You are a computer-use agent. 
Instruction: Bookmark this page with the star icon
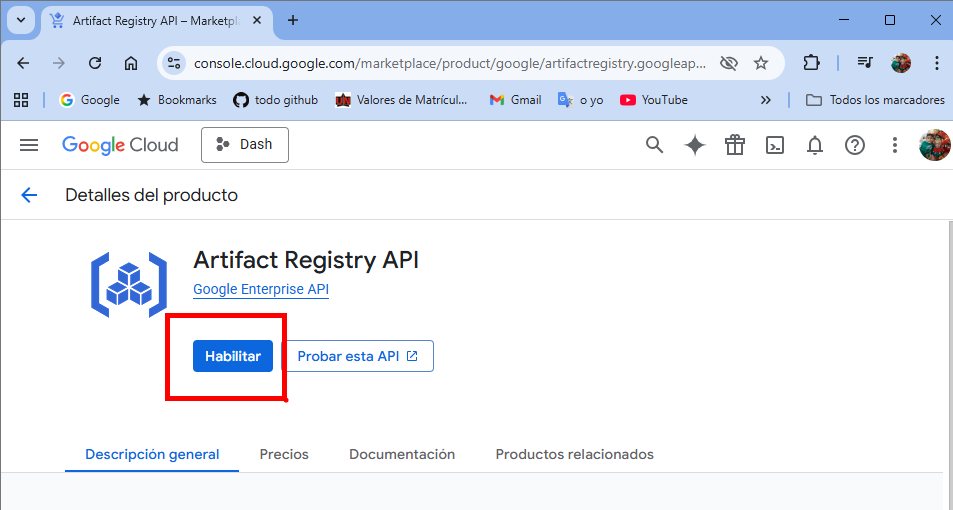point(761,63)
